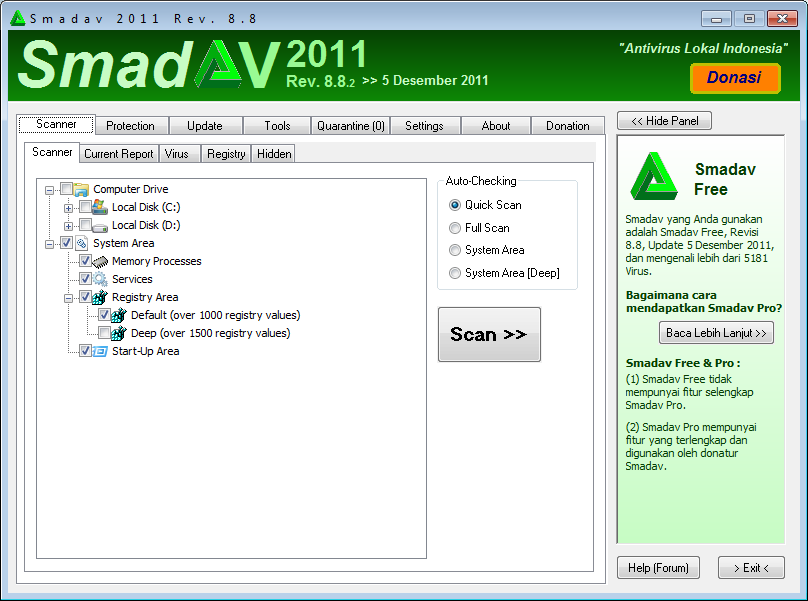Click the Memory Processes chip icon
Image resolution: width=808 pixels, height=601 pixels.
(x=100, y=261)
